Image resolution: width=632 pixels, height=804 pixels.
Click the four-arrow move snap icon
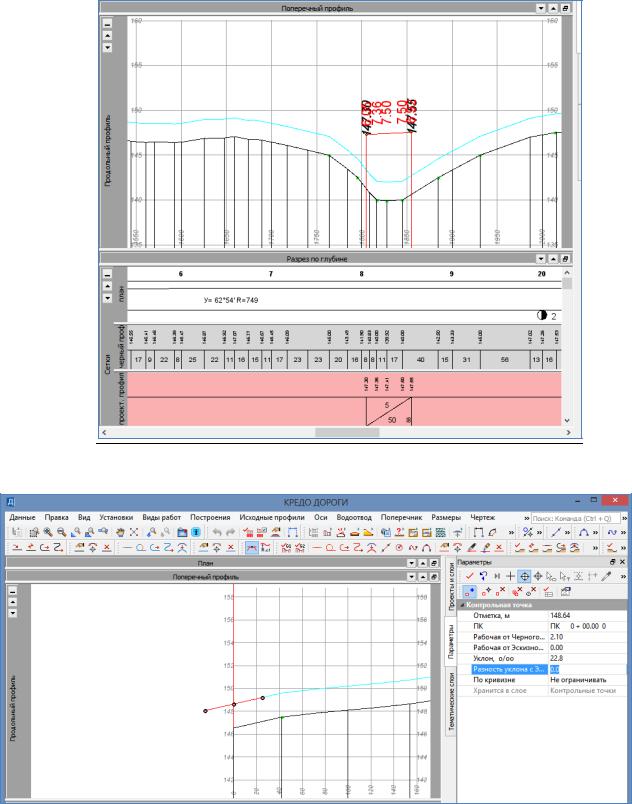[538, 576]
